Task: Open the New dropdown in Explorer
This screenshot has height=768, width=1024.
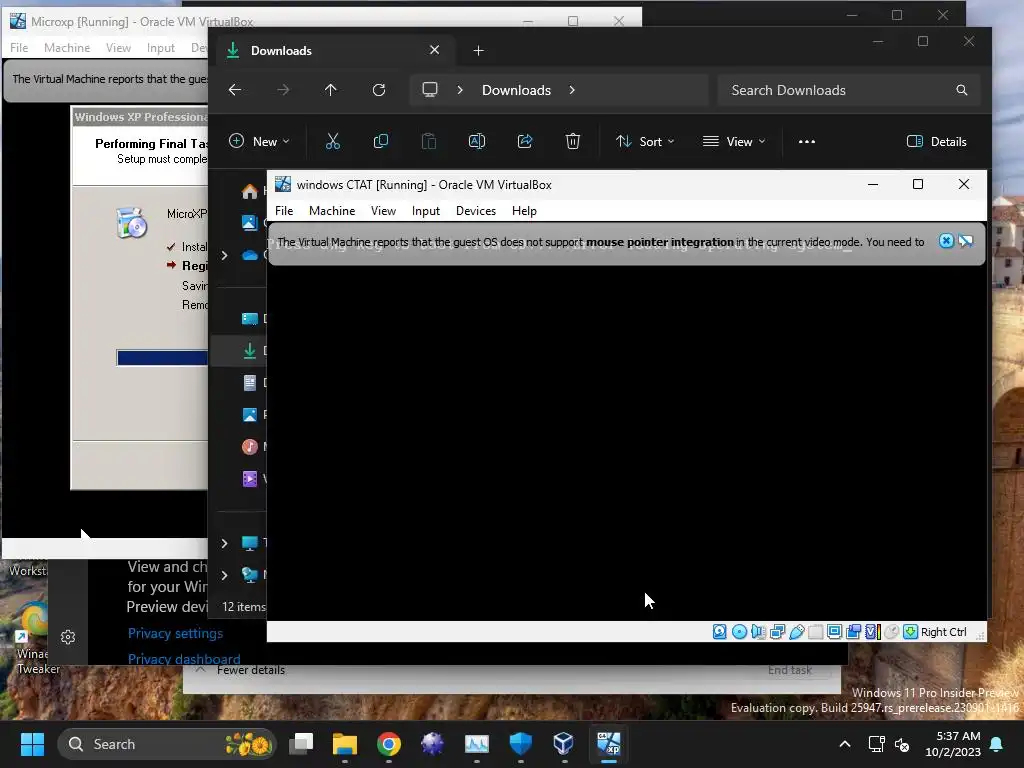Action: pos(259,141)
